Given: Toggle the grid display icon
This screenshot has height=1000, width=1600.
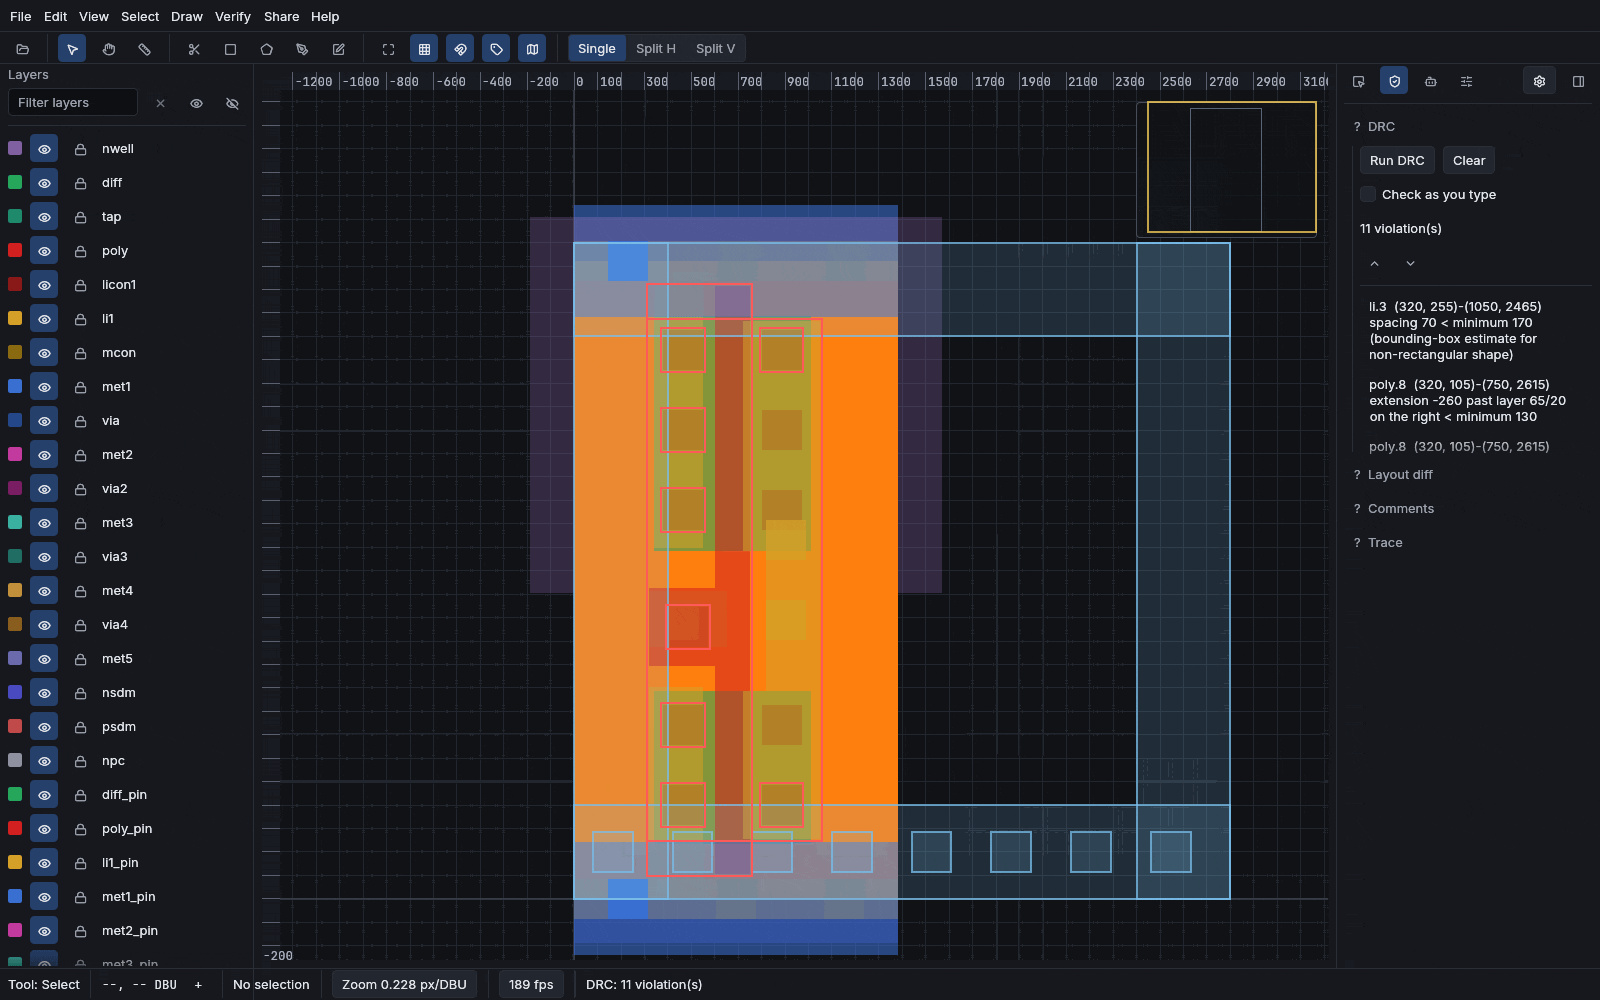Looking at the screenshot, I should [x=425, y=49].
